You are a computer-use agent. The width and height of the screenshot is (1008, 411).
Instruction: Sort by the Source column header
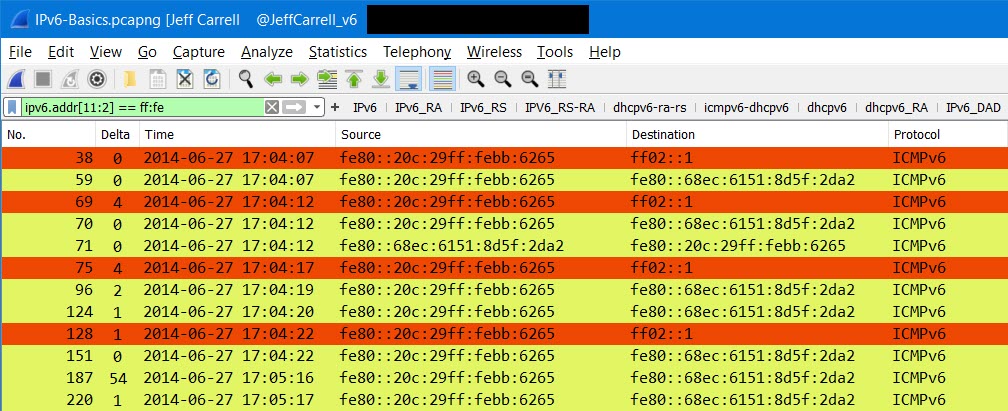(x=481, y=135)
